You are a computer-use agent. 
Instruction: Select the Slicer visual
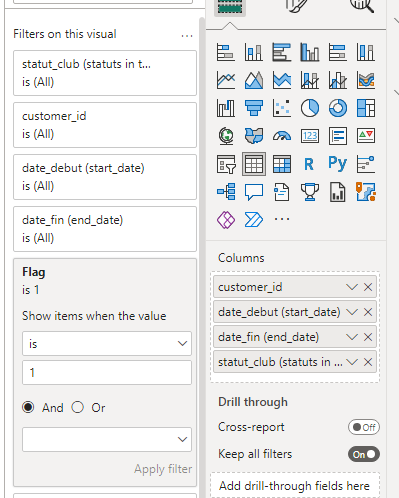coord(226,164)
